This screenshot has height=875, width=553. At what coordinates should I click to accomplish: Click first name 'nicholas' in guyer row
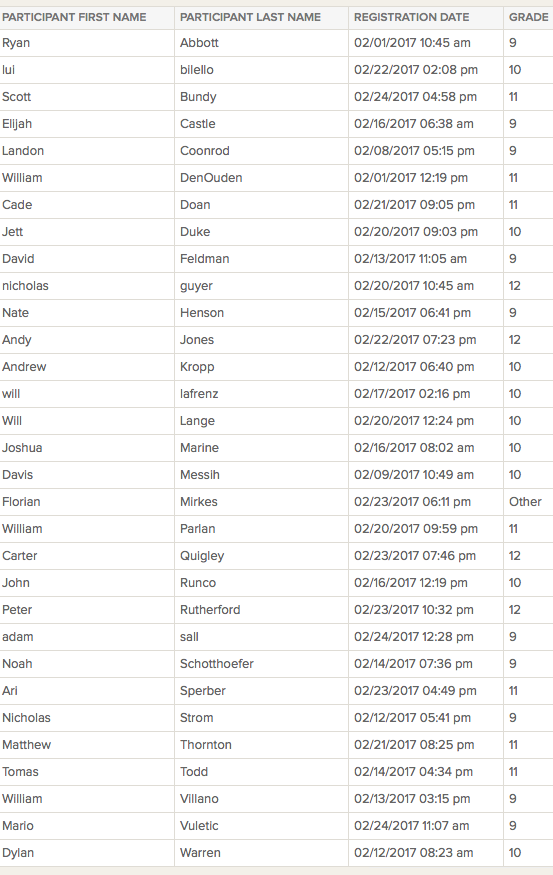pos(25,286)
